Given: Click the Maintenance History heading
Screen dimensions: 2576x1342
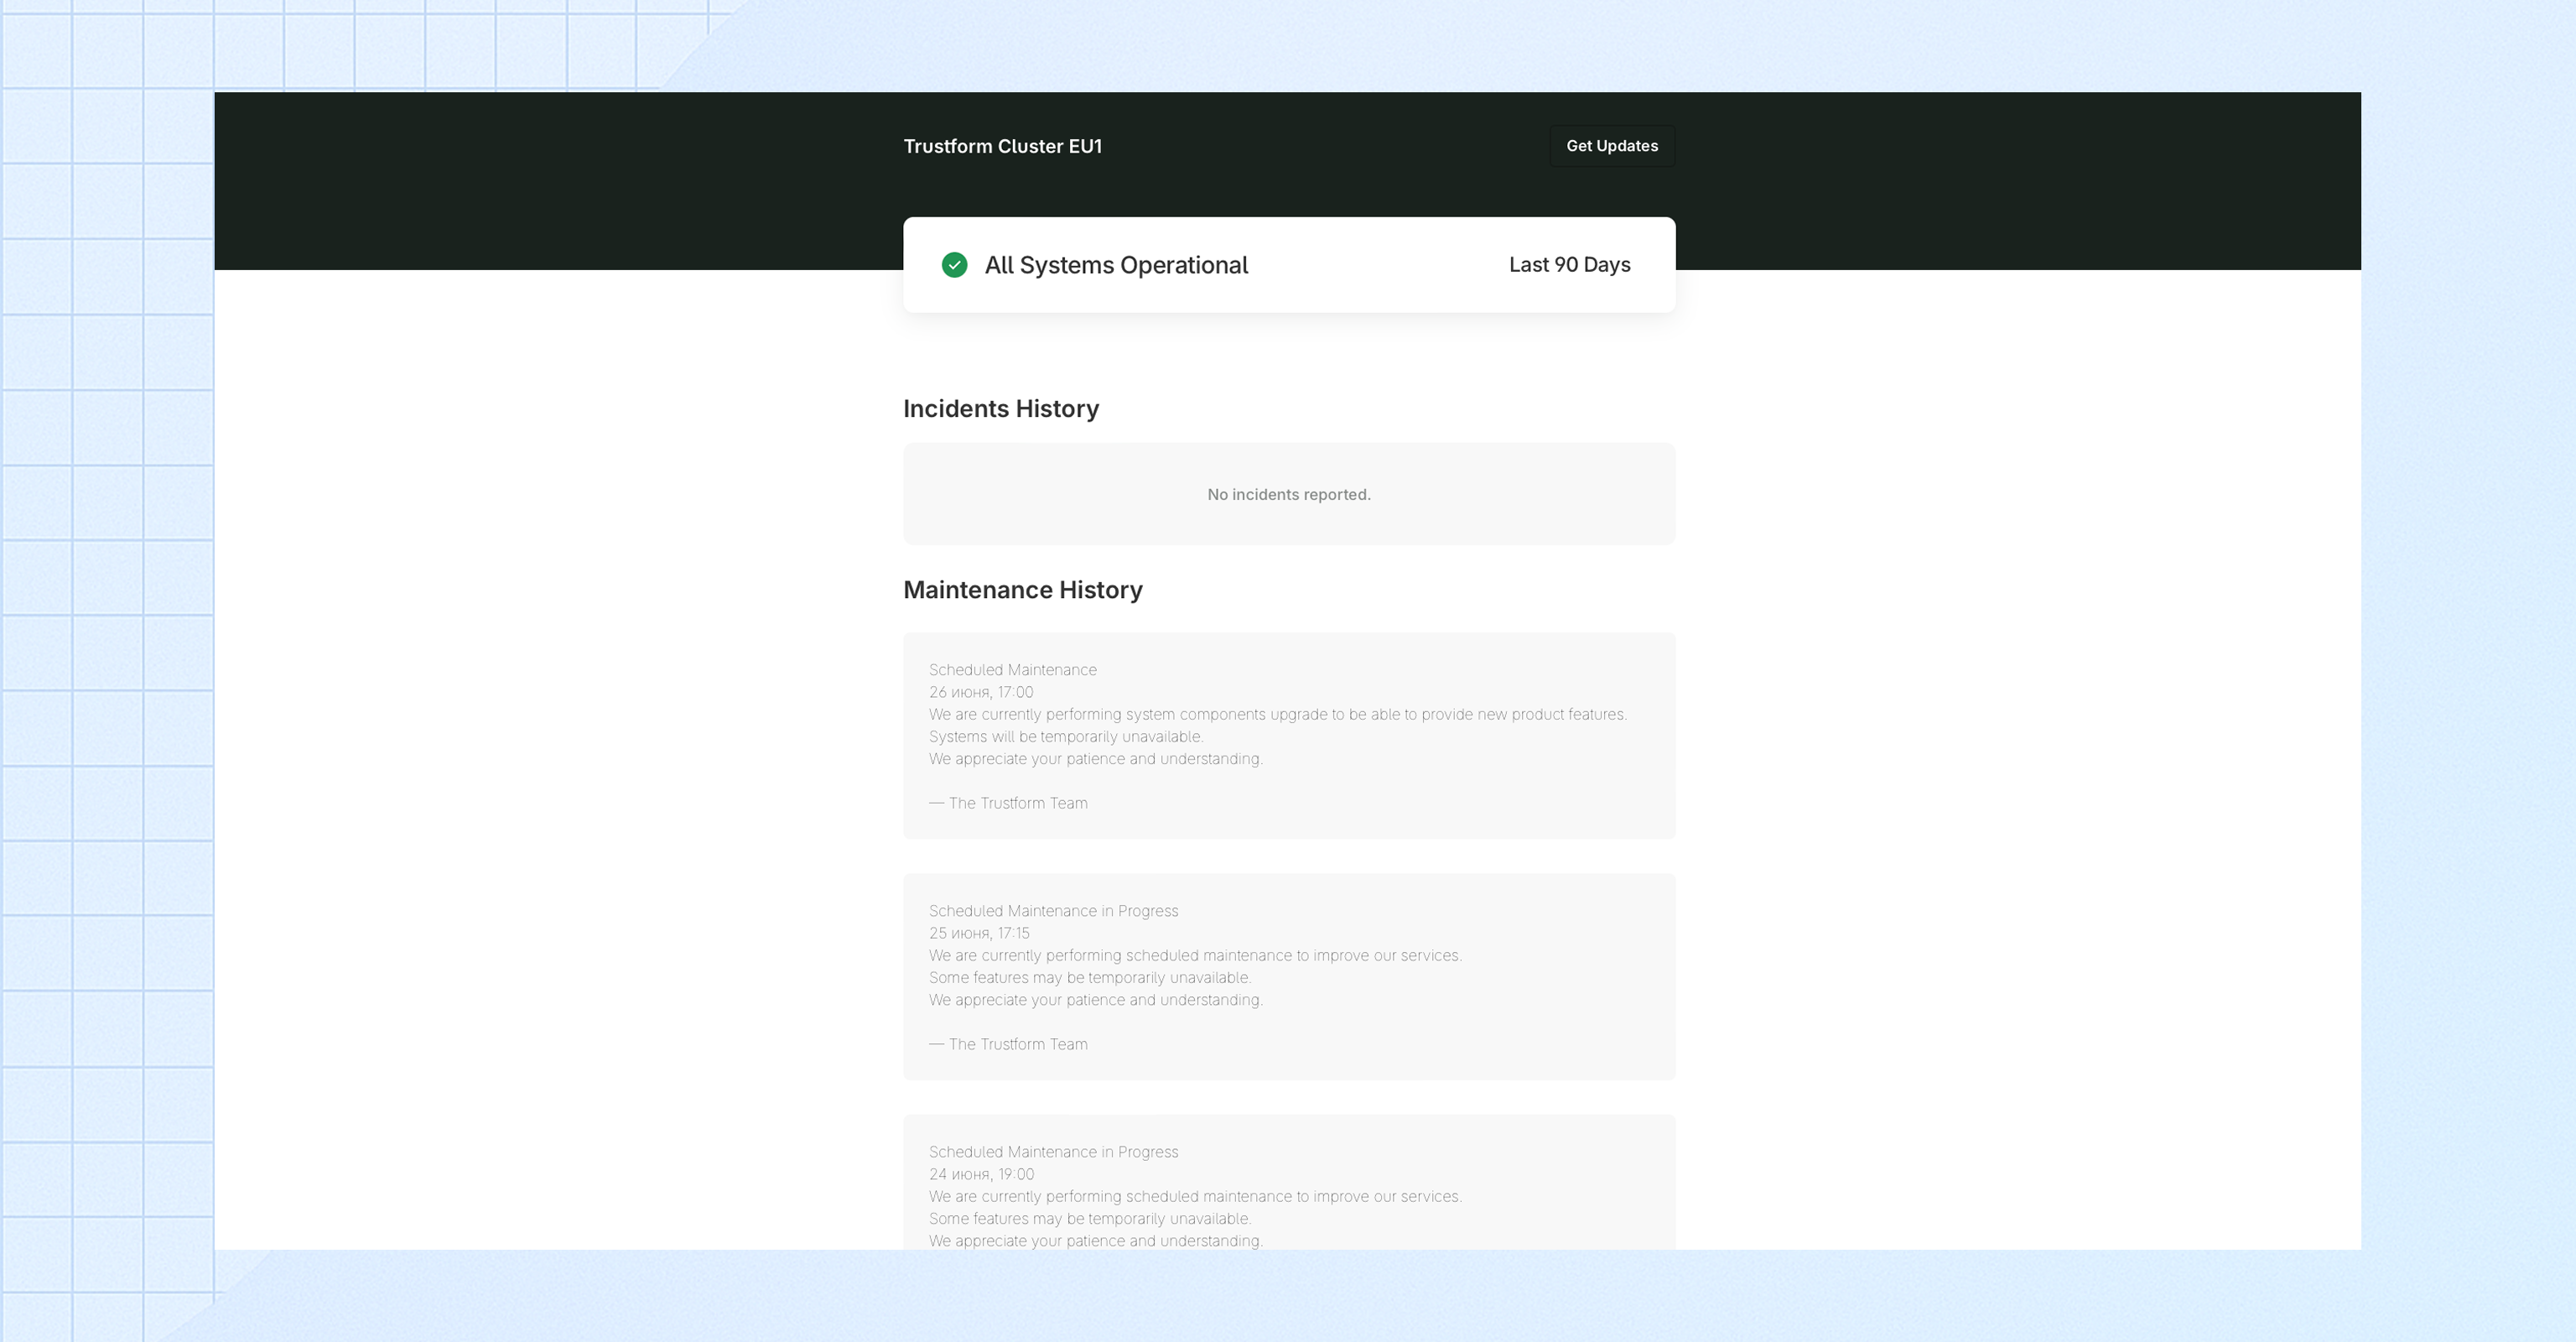Looking at the screenshot, I should coord(1022,590).
